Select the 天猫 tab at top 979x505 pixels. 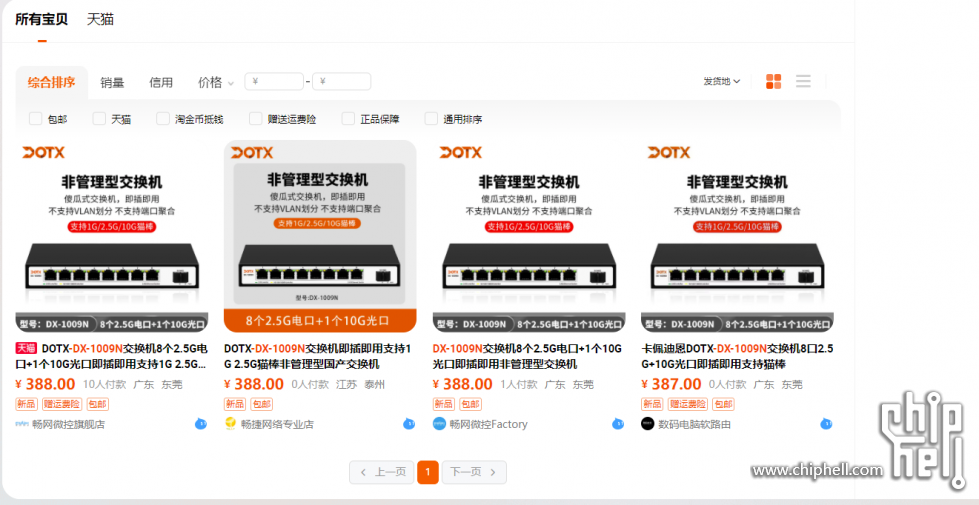point(100,19)
